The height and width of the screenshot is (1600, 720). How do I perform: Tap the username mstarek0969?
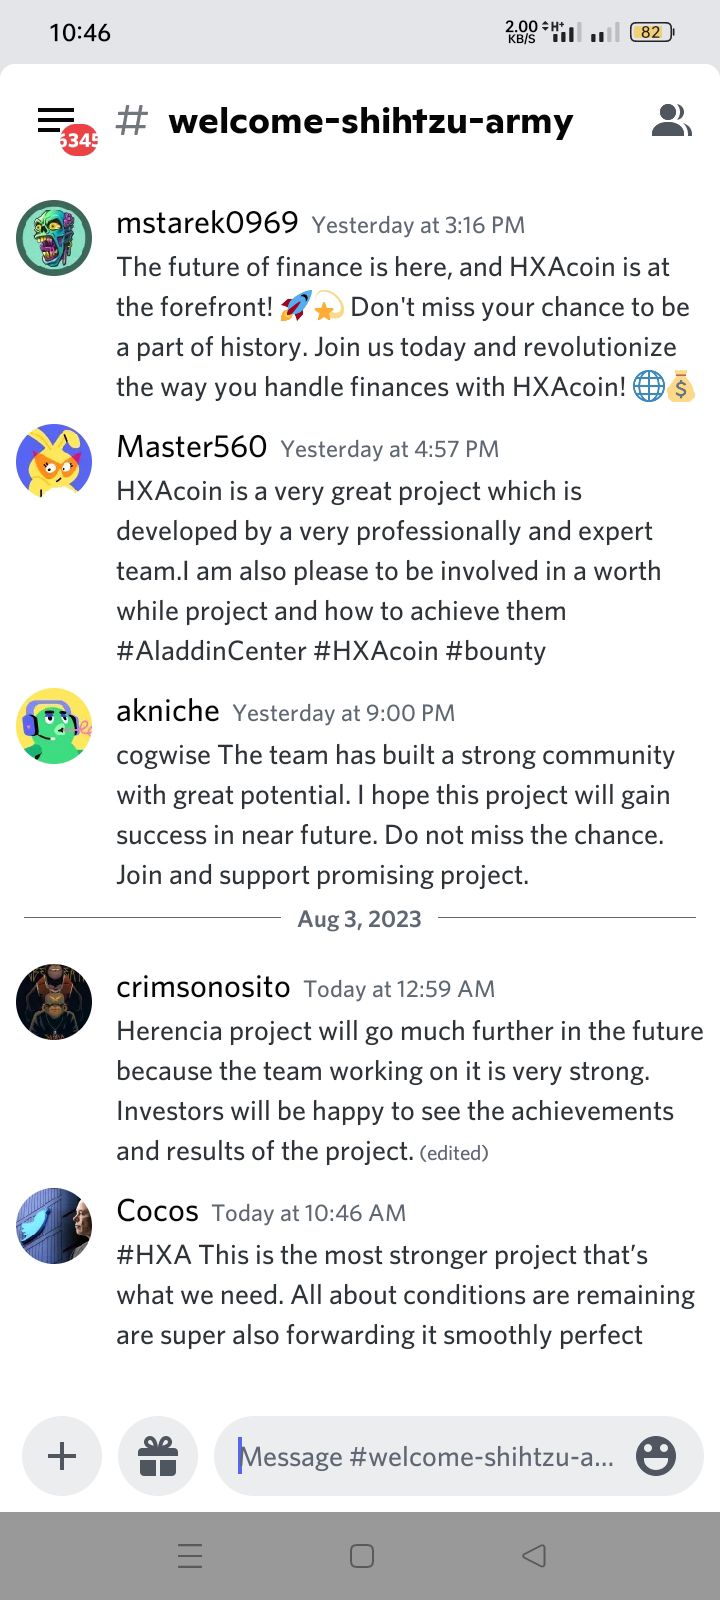(207, 223)
